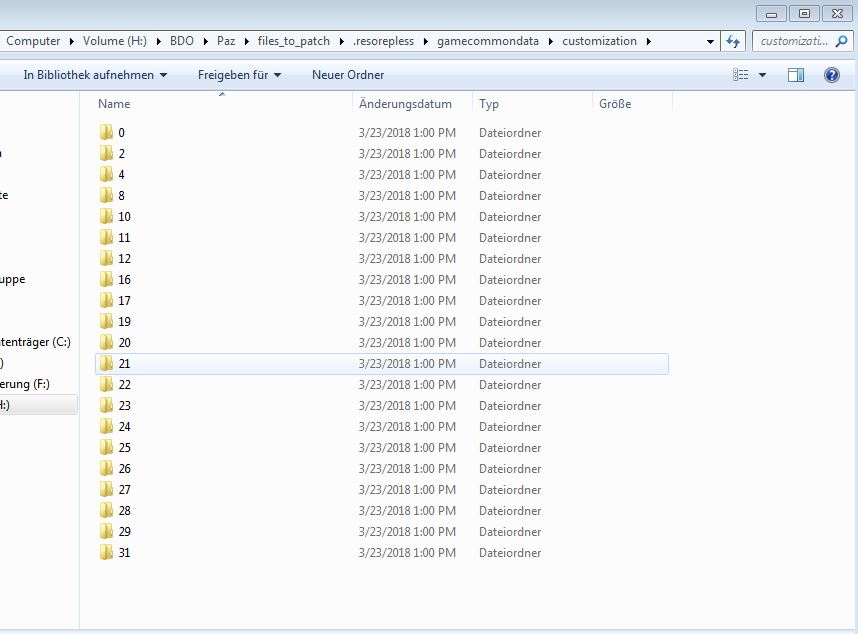Open 'In Bibliothek aufnehmen' dropdown
This screenshot has height=634, width=858.
click(x=95, y=75)
